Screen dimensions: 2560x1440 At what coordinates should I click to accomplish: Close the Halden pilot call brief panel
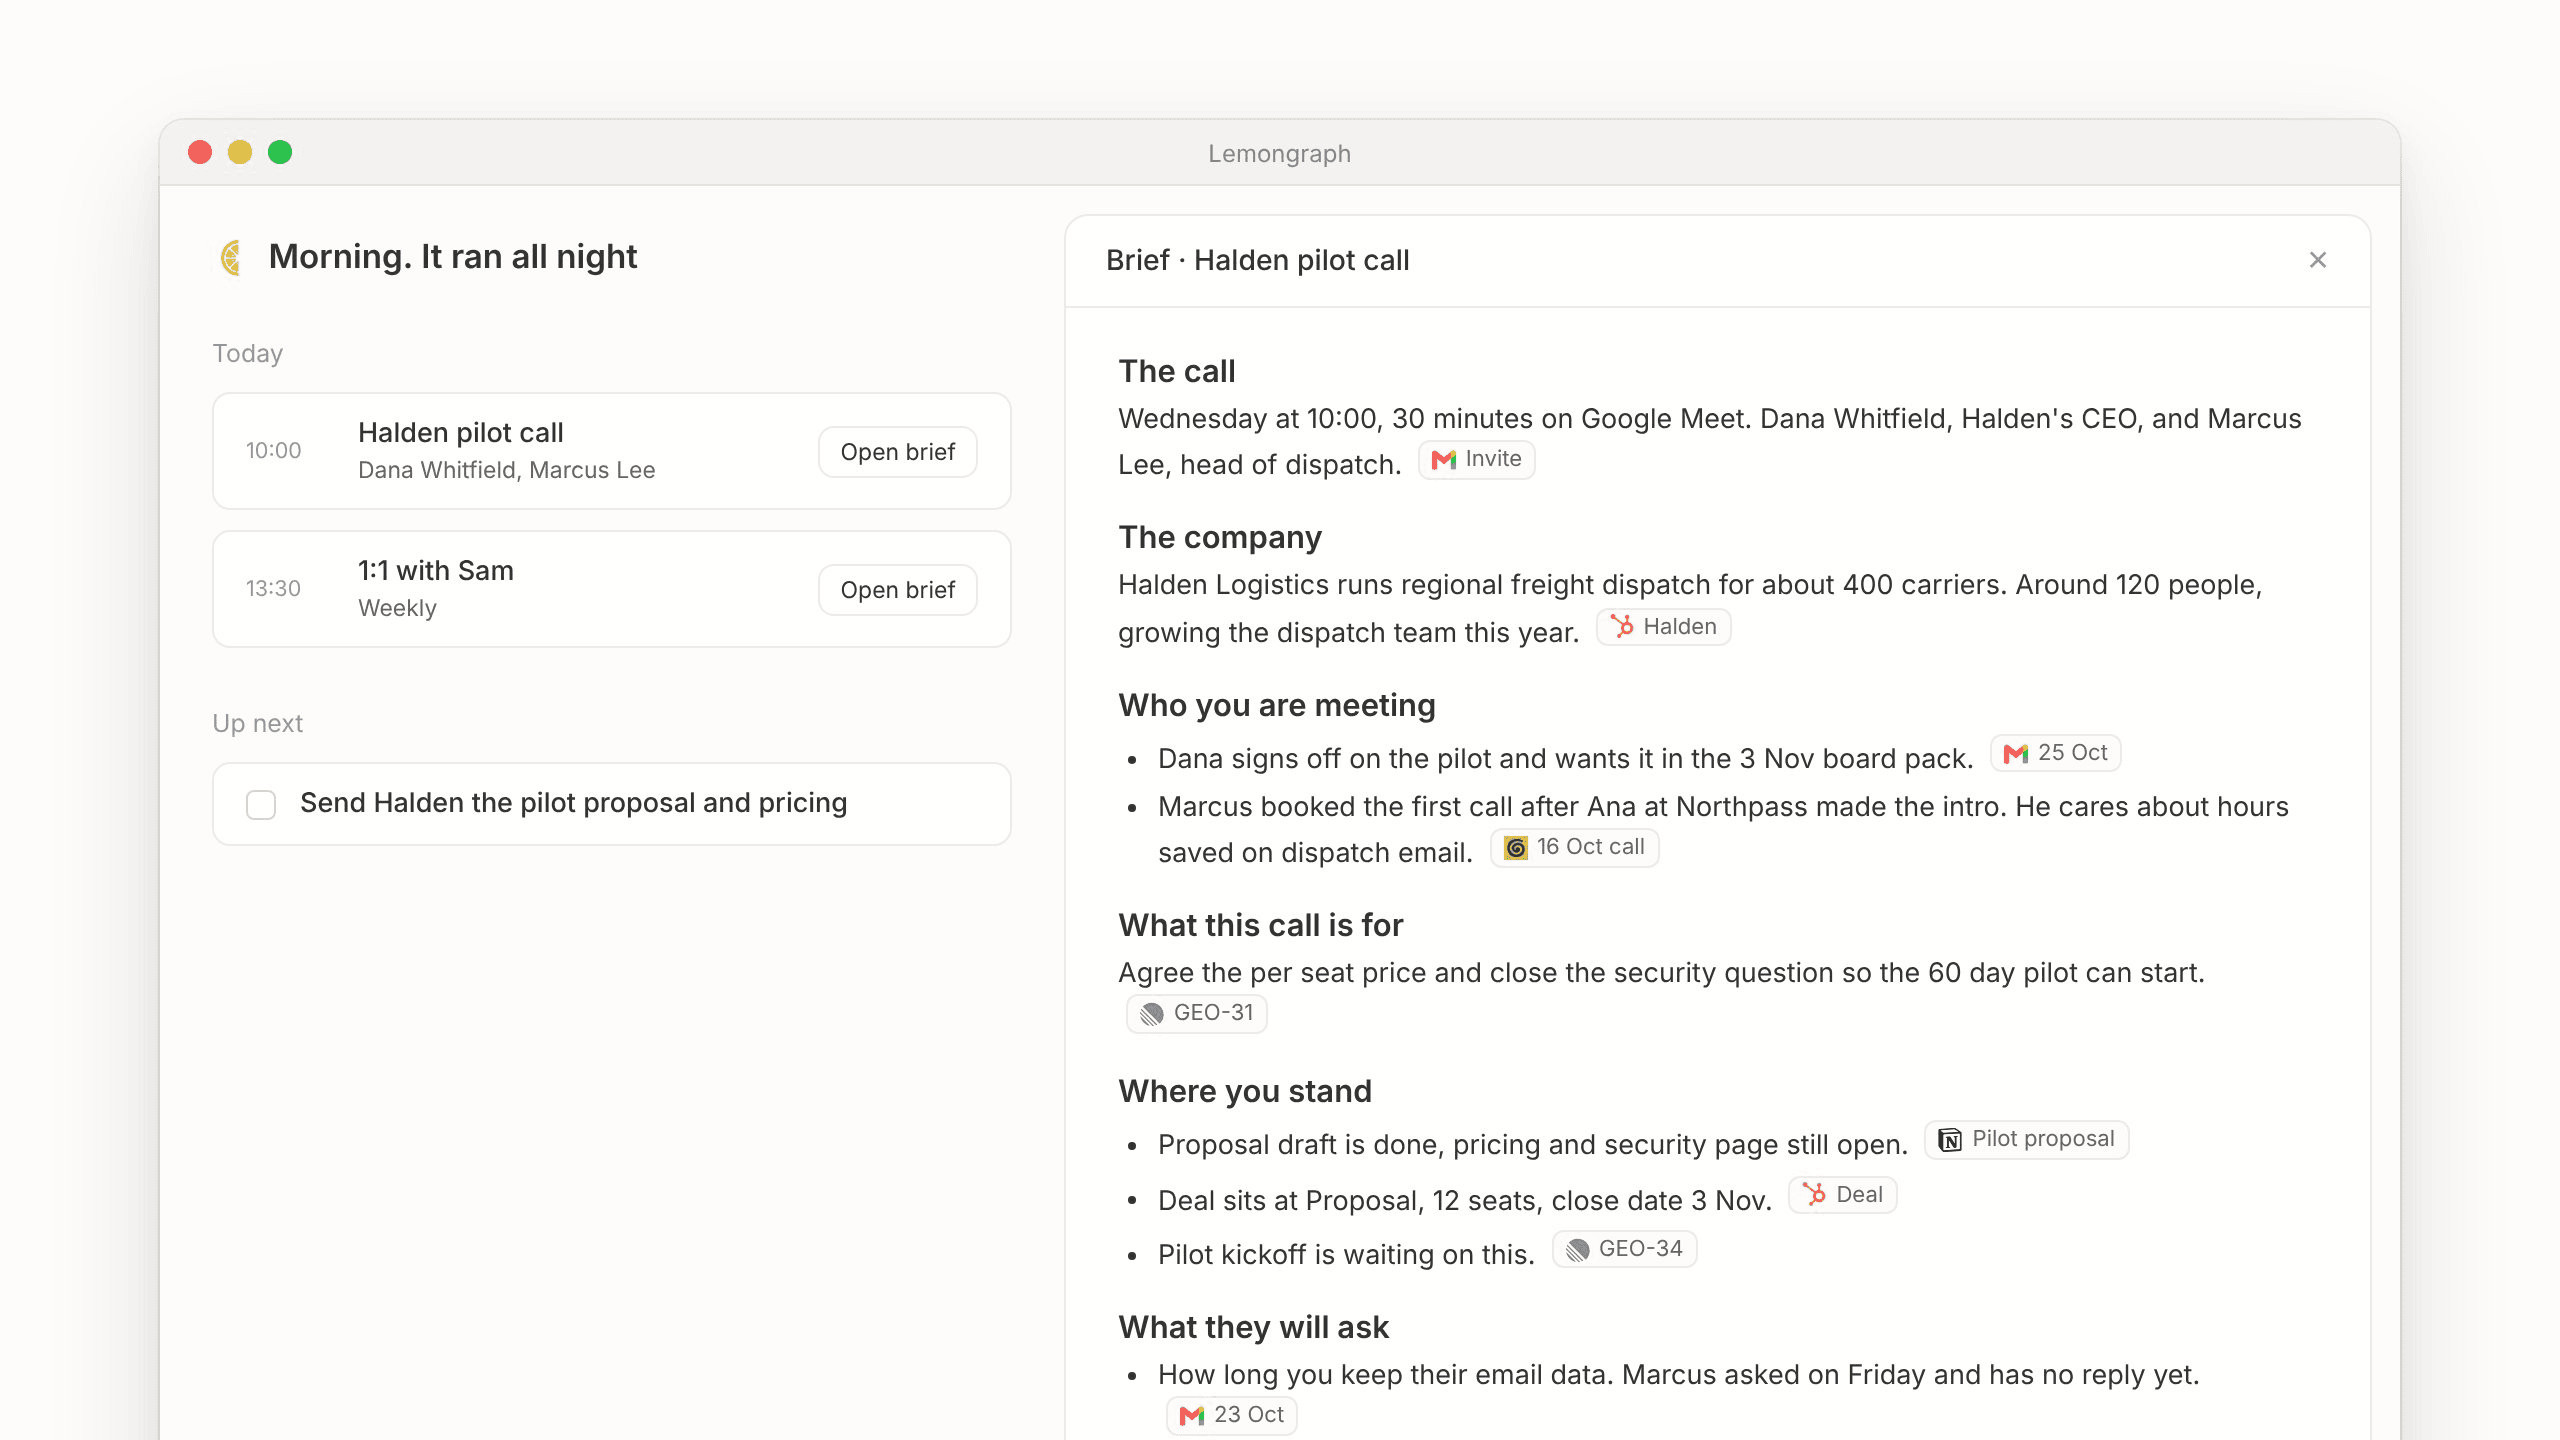2318,260
